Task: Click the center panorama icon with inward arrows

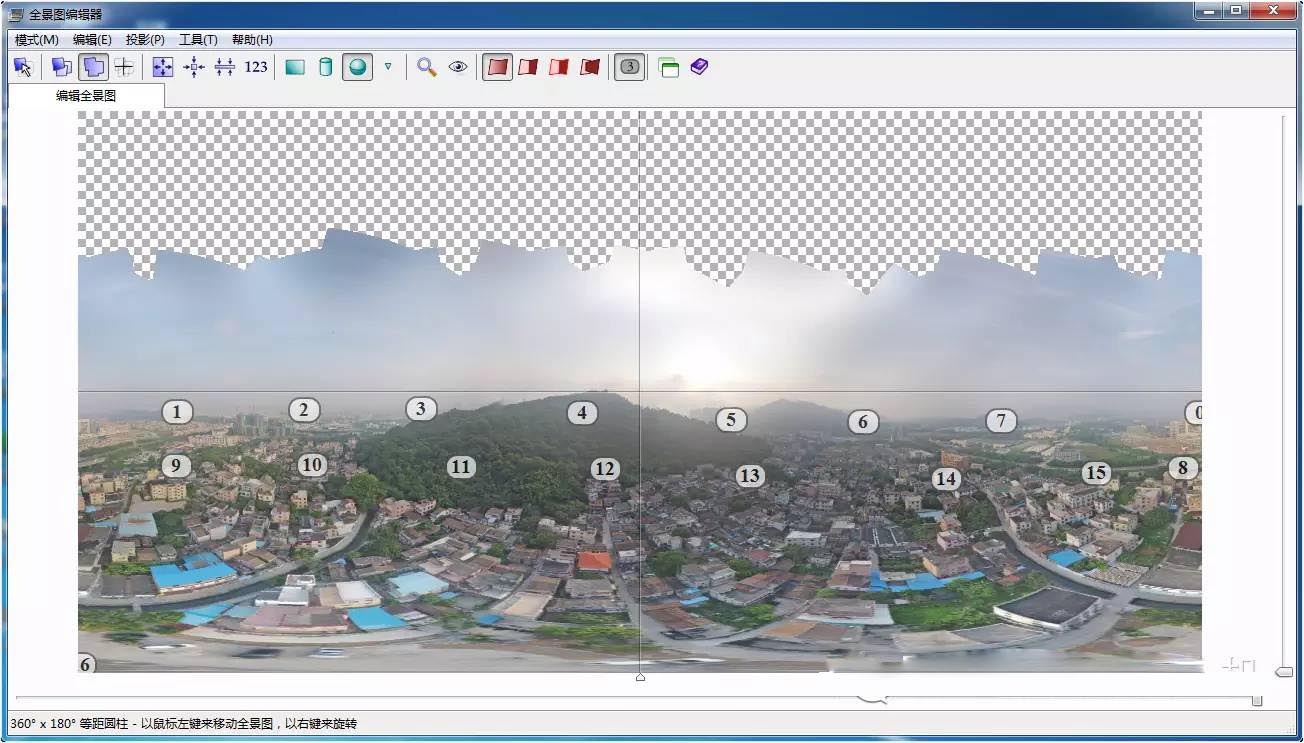Action: click(x=194, y=67)
